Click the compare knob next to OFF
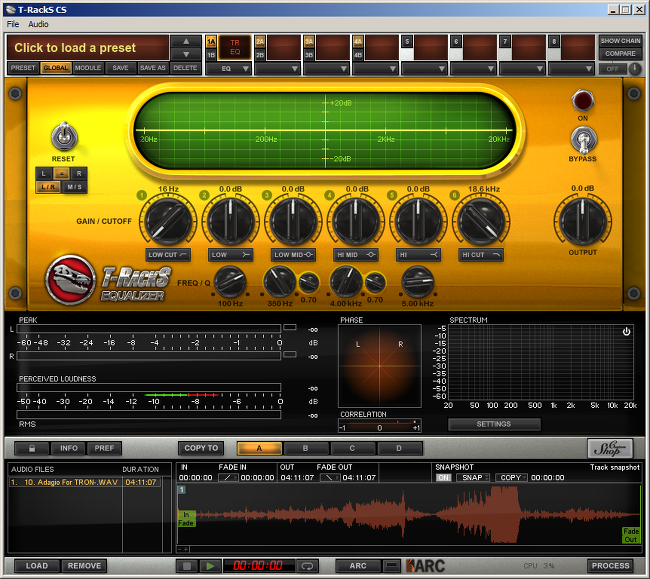Image resolution: width=650 pixels, height=579 pixels. click(x=635, y=69)
